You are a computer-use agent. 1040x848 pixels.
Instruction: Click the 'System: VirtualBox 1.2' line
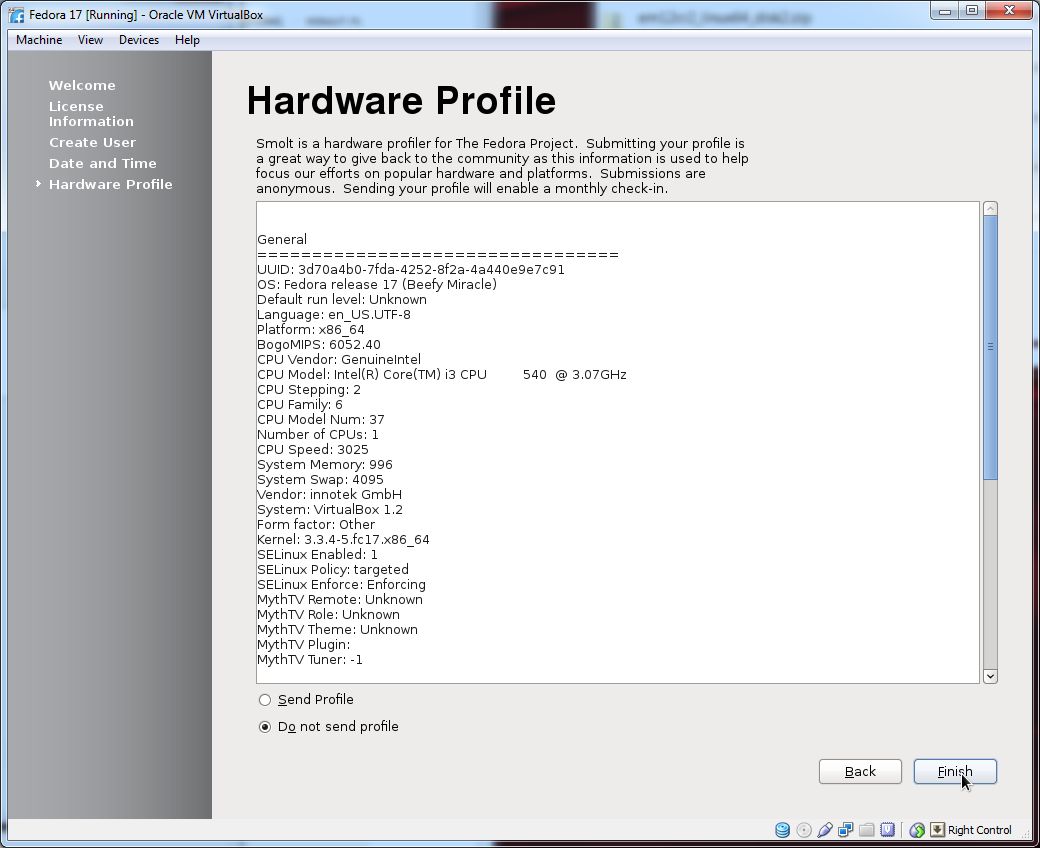point(330,510)
